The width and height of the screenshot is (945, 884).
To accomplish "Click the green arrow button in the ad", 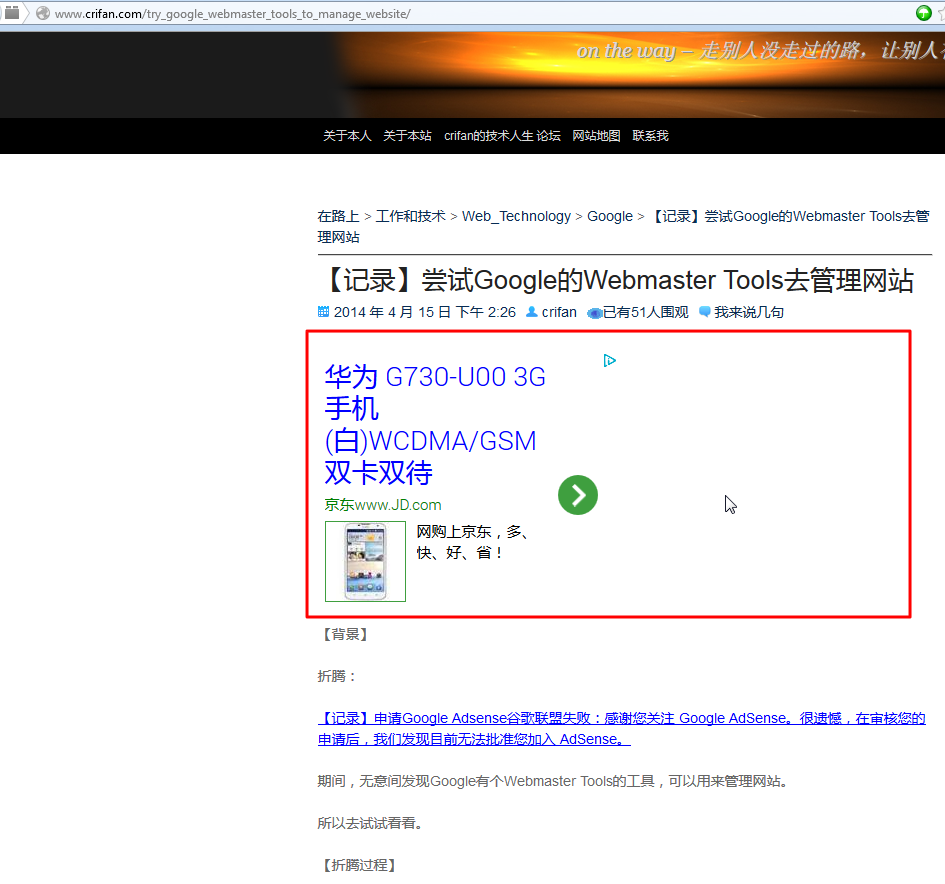I will click(x=577, y=495).
